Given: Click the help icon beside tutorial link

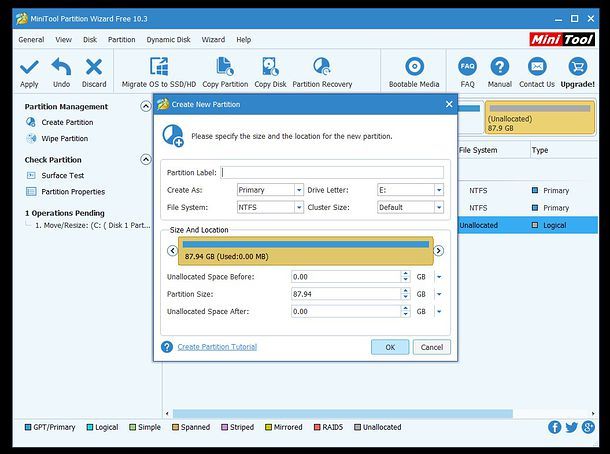Looking at the screenshot, I should point(167,347).
